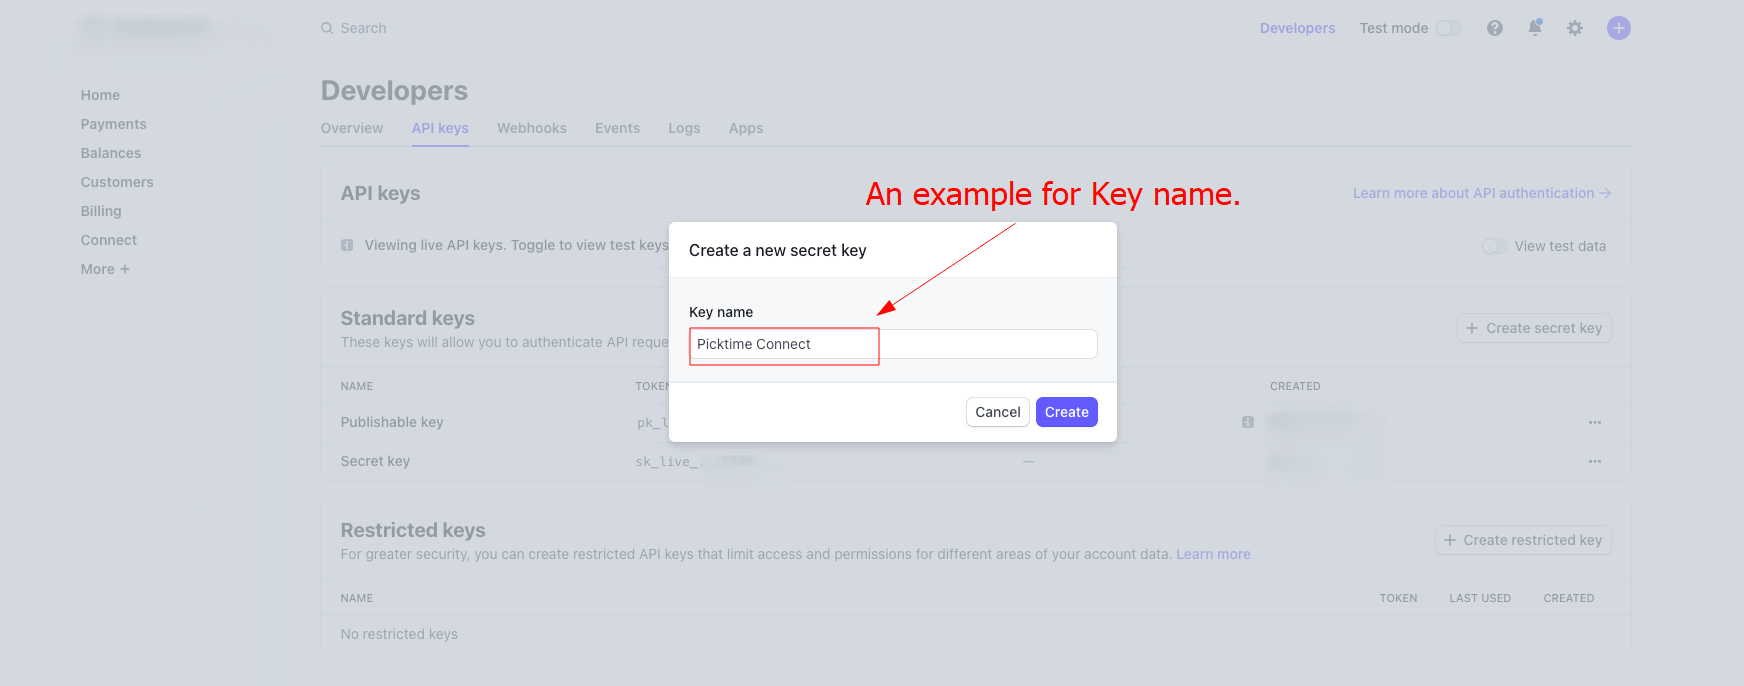Viewport: 1744px width, 686px height.
Task: Open Learn more about API authentication link
Action: point(1481,193)
